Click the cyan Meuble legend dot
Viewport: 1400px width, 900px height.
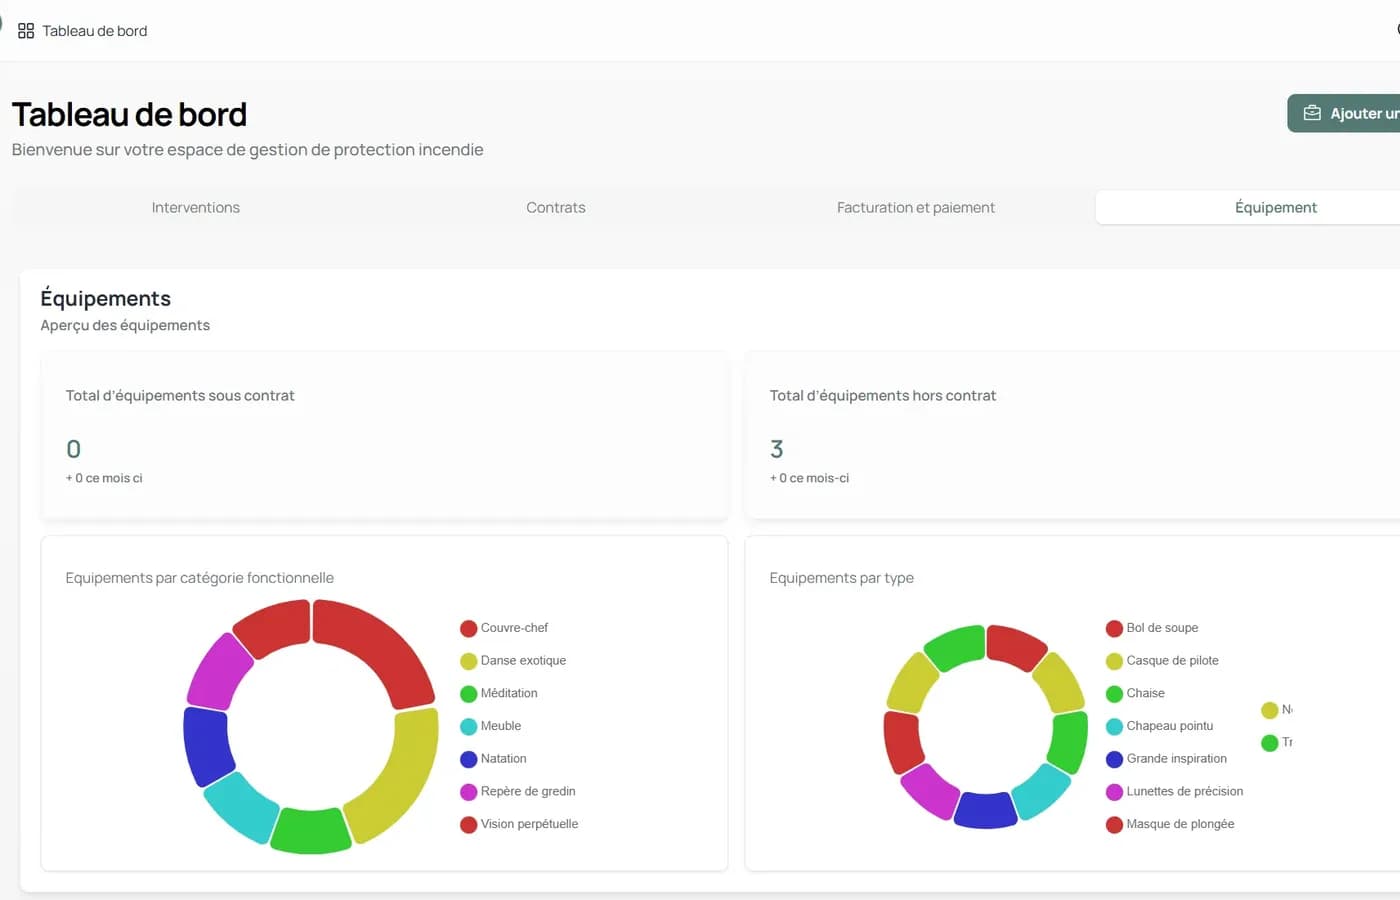point(468,727)
